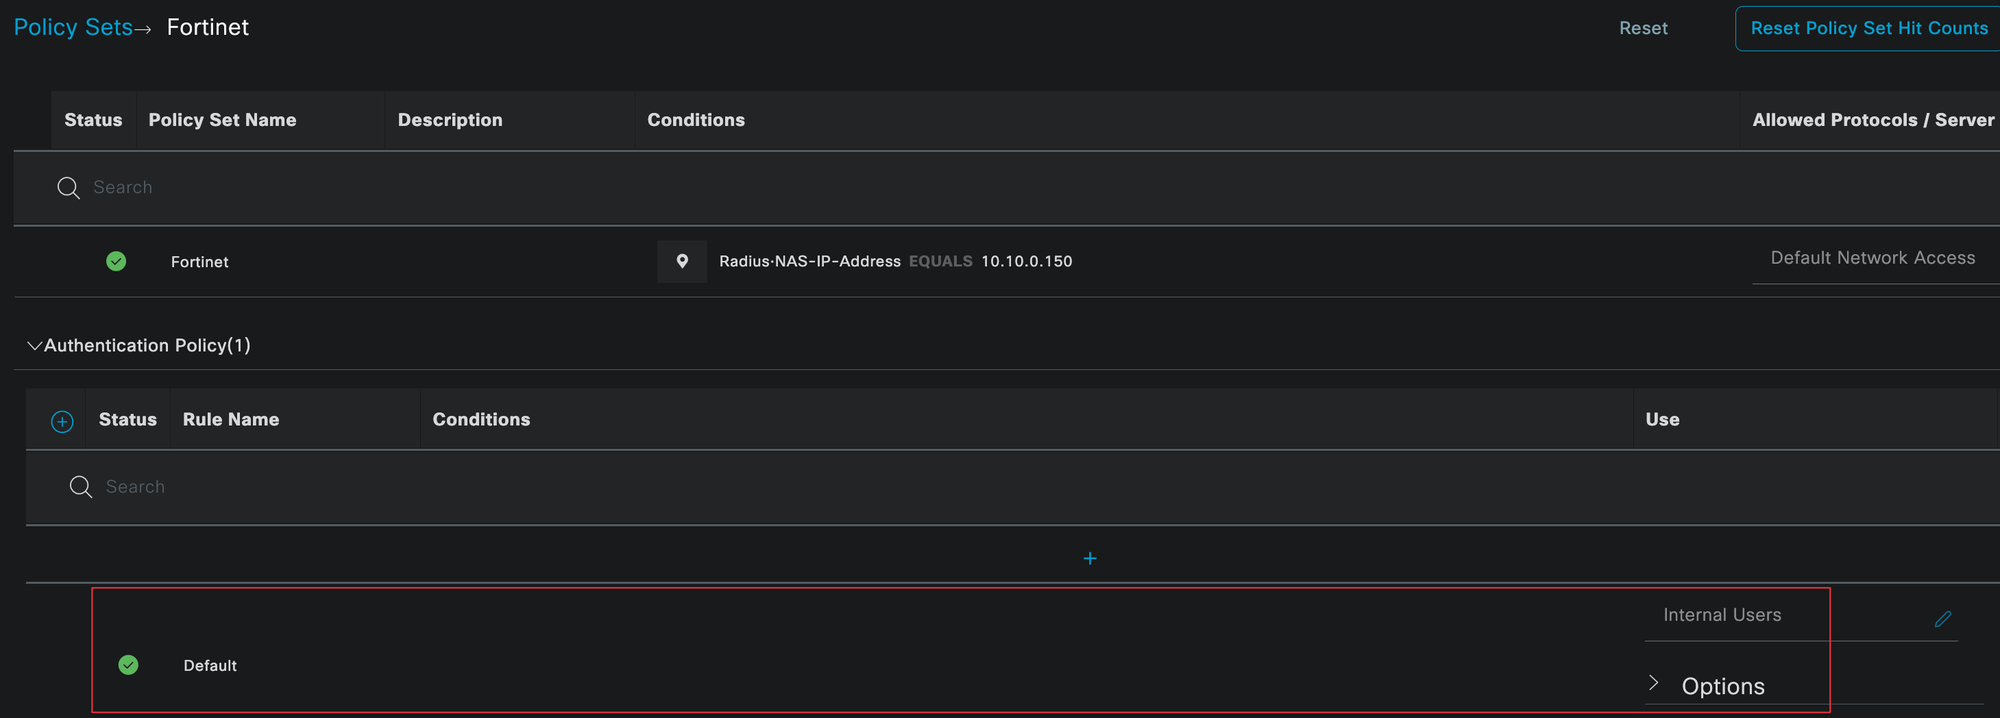The height and width of the screenshot is (718, 2000).
Task: Focus the authentication rule Search field
Action: [400, 487]
